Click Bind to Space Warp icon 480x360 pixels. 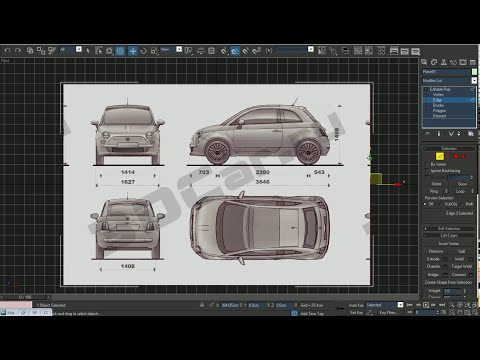tap(52, 50)
